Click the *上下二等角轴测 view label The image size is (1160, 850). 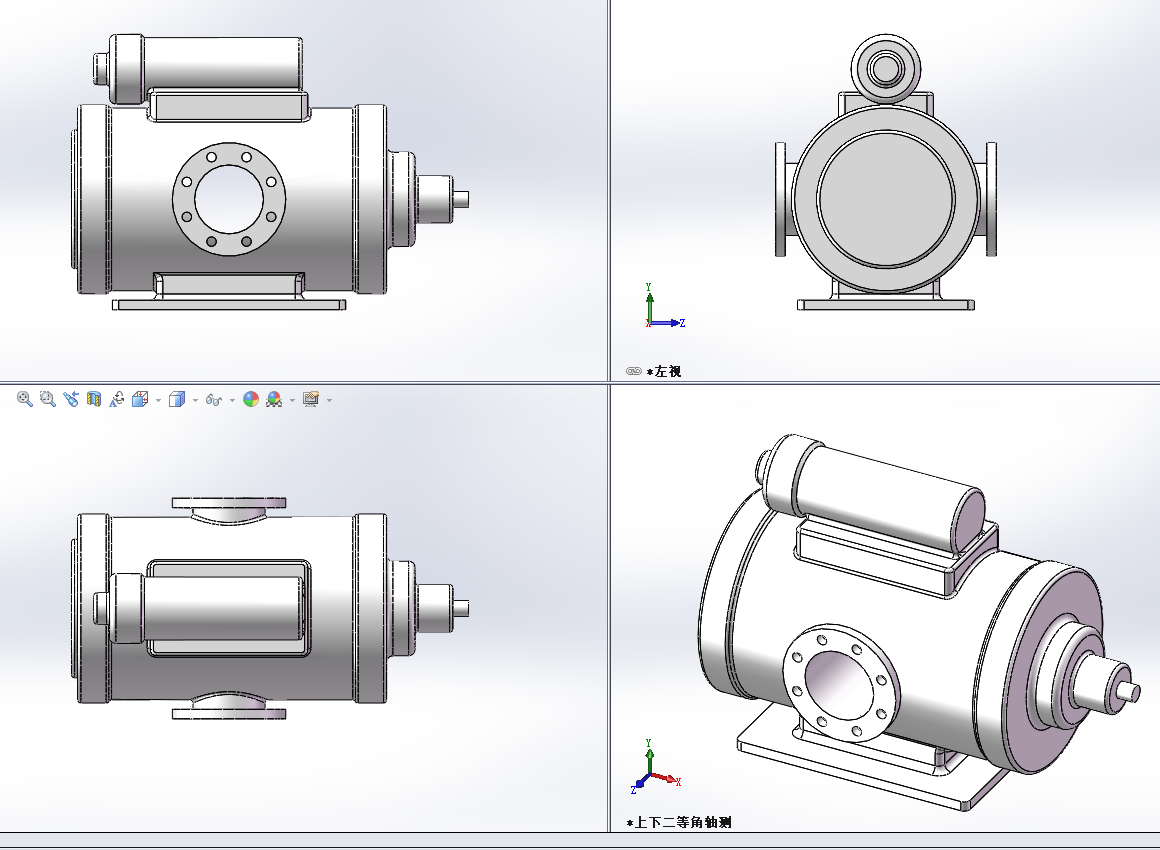(x=678, y=822)
